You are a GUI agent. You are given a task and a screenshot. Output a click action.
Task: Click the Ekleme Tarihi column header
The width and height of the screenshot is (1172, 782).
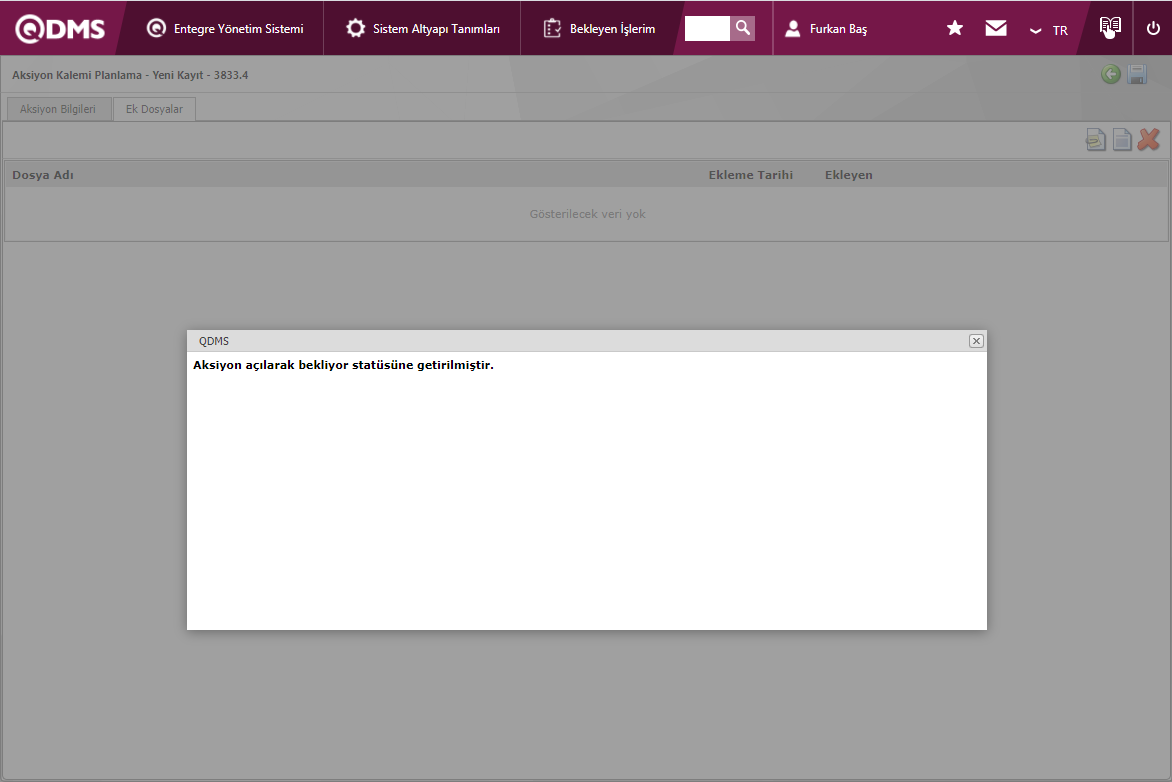tap(750, 175)
